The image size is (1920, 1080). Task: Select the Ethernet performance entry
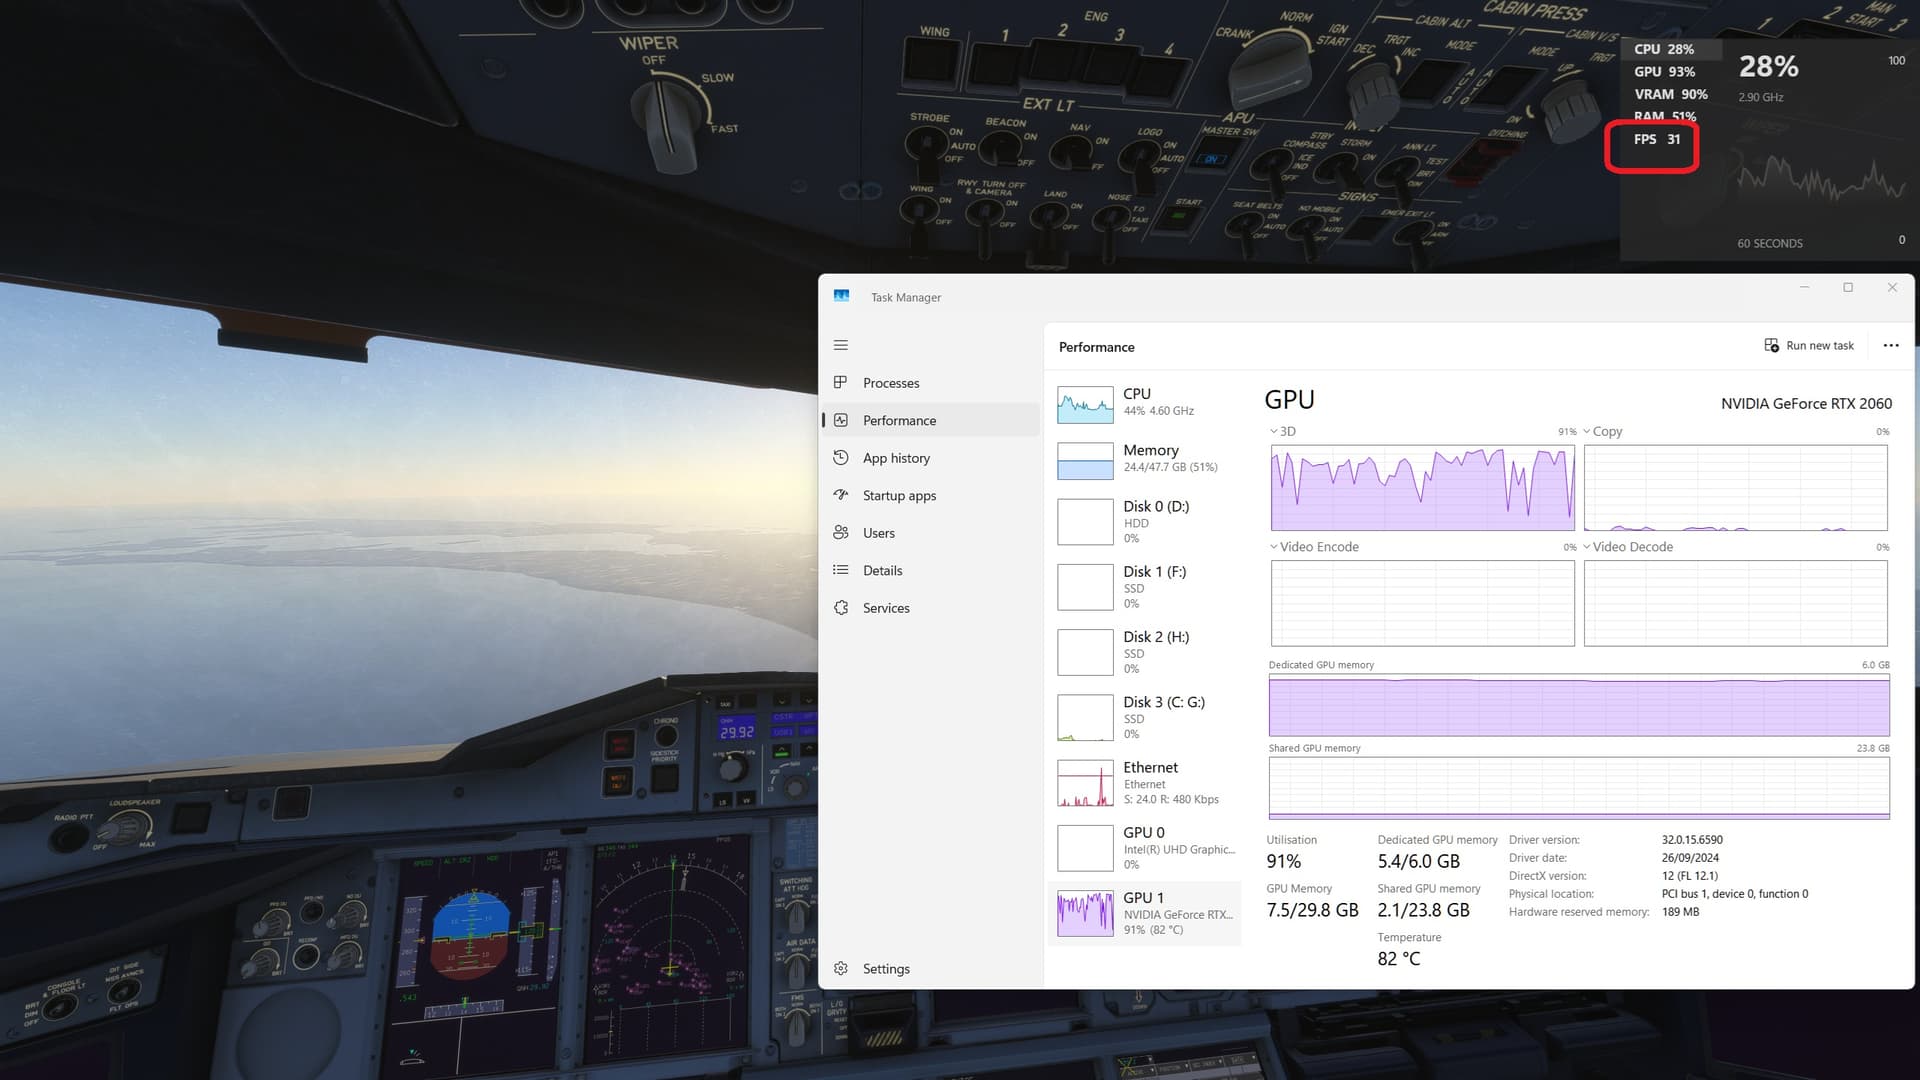pos(1145,783)
